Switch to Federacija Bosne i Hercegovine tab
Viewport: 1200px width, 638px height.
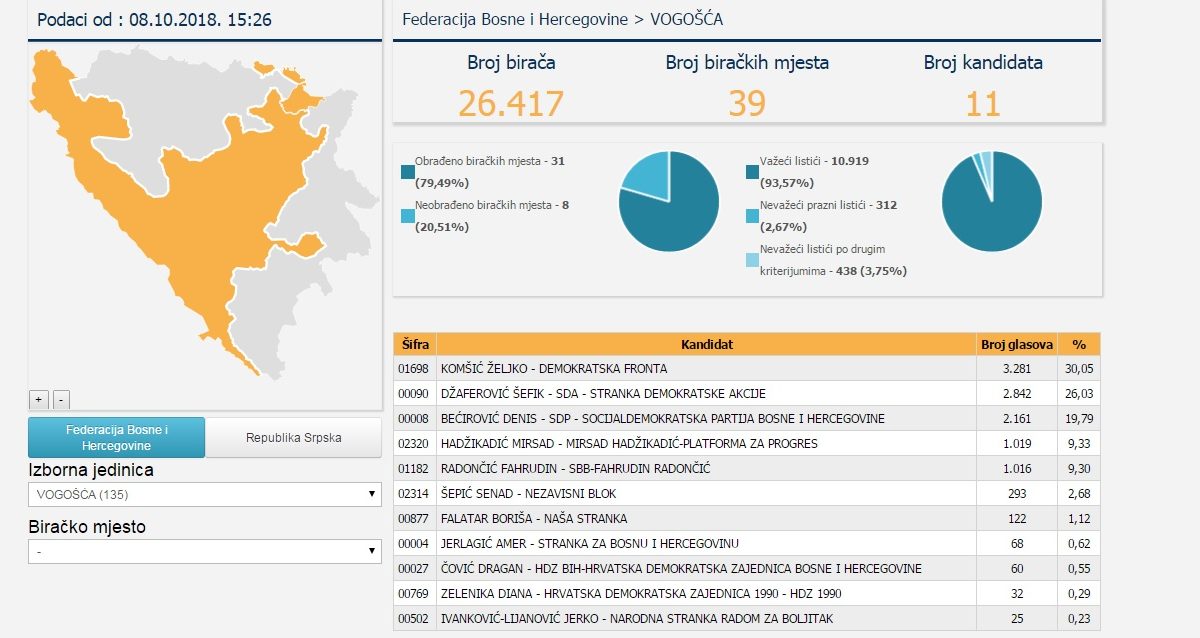[116, 437]
